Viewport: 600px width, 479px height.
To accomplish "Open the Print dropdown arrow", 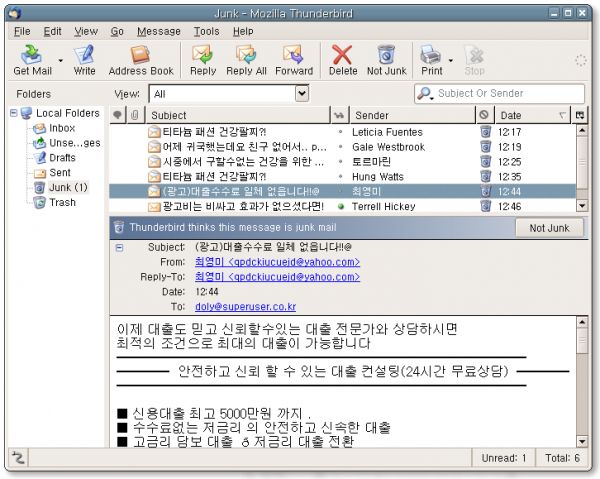I will [x=451, y=60].
